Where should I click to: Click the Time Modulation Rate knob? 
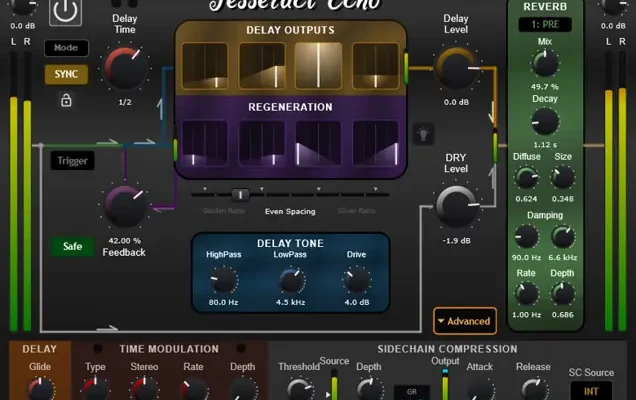[193, 389]
